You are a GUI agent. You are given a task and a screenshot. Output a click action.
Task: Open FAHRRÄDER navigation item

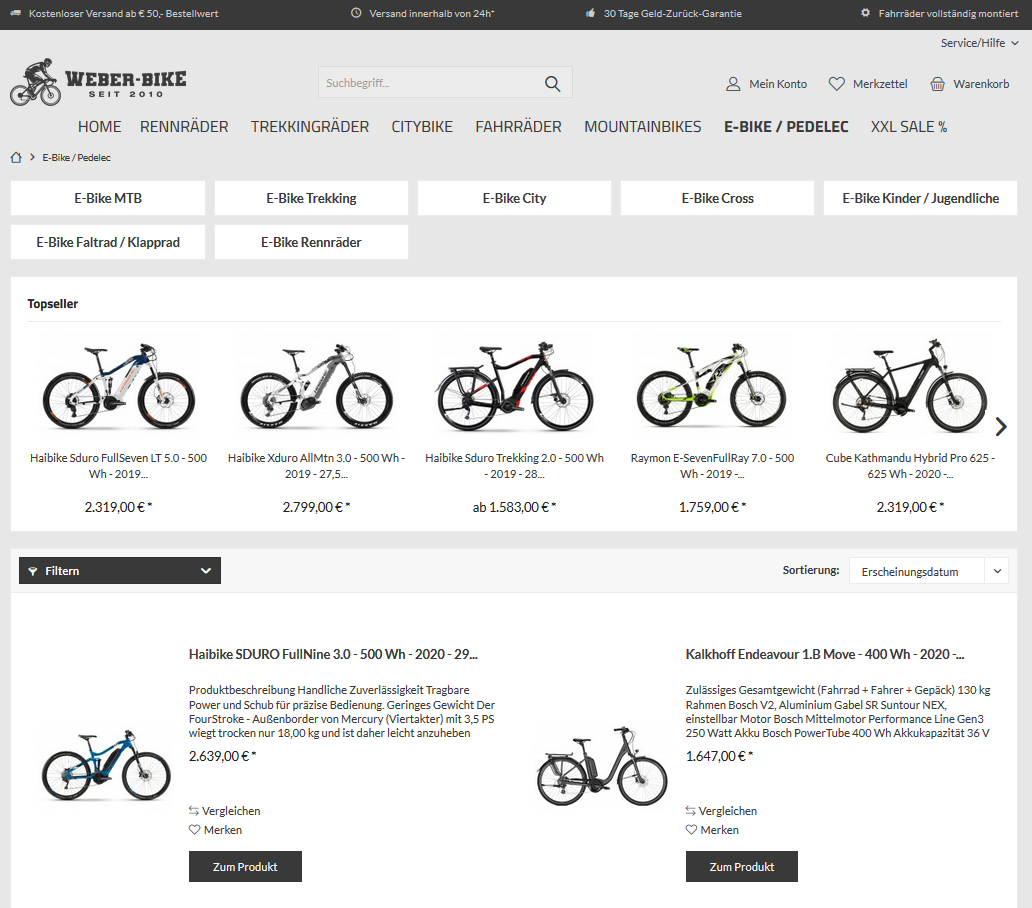(519, 127)
